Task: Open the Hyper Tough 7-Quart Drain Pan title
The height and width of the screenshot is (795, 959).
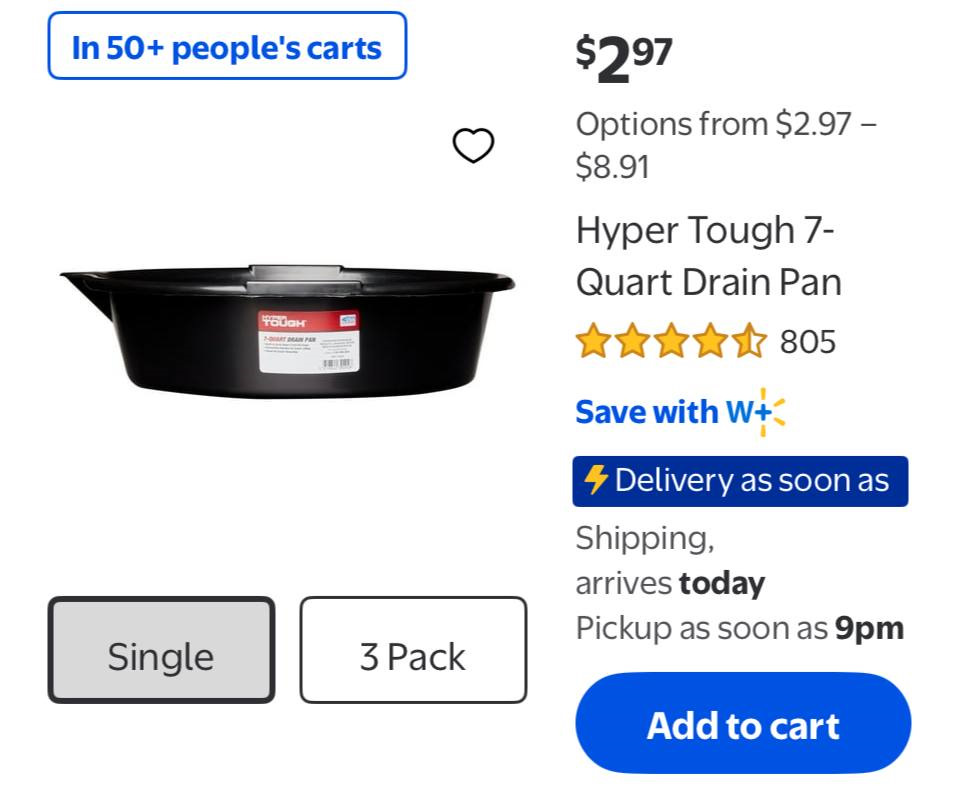Action: click(x=708, y=256)
